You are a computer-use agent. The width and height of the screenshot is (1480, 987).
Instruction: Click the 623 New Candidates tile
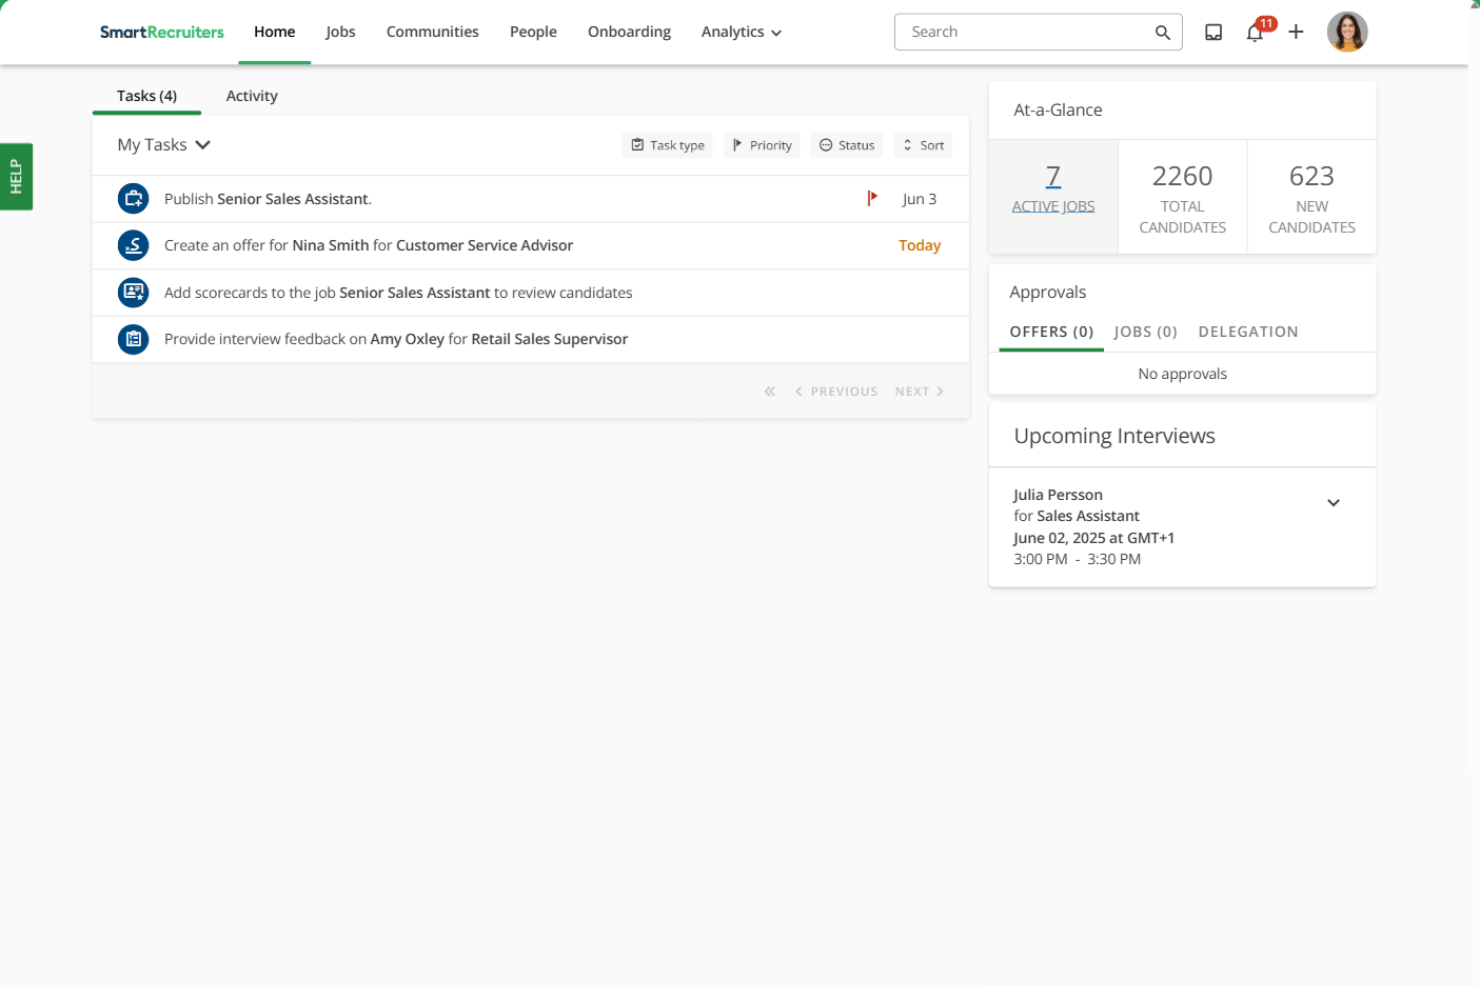pyautogui.click(x=1312, y=197)
